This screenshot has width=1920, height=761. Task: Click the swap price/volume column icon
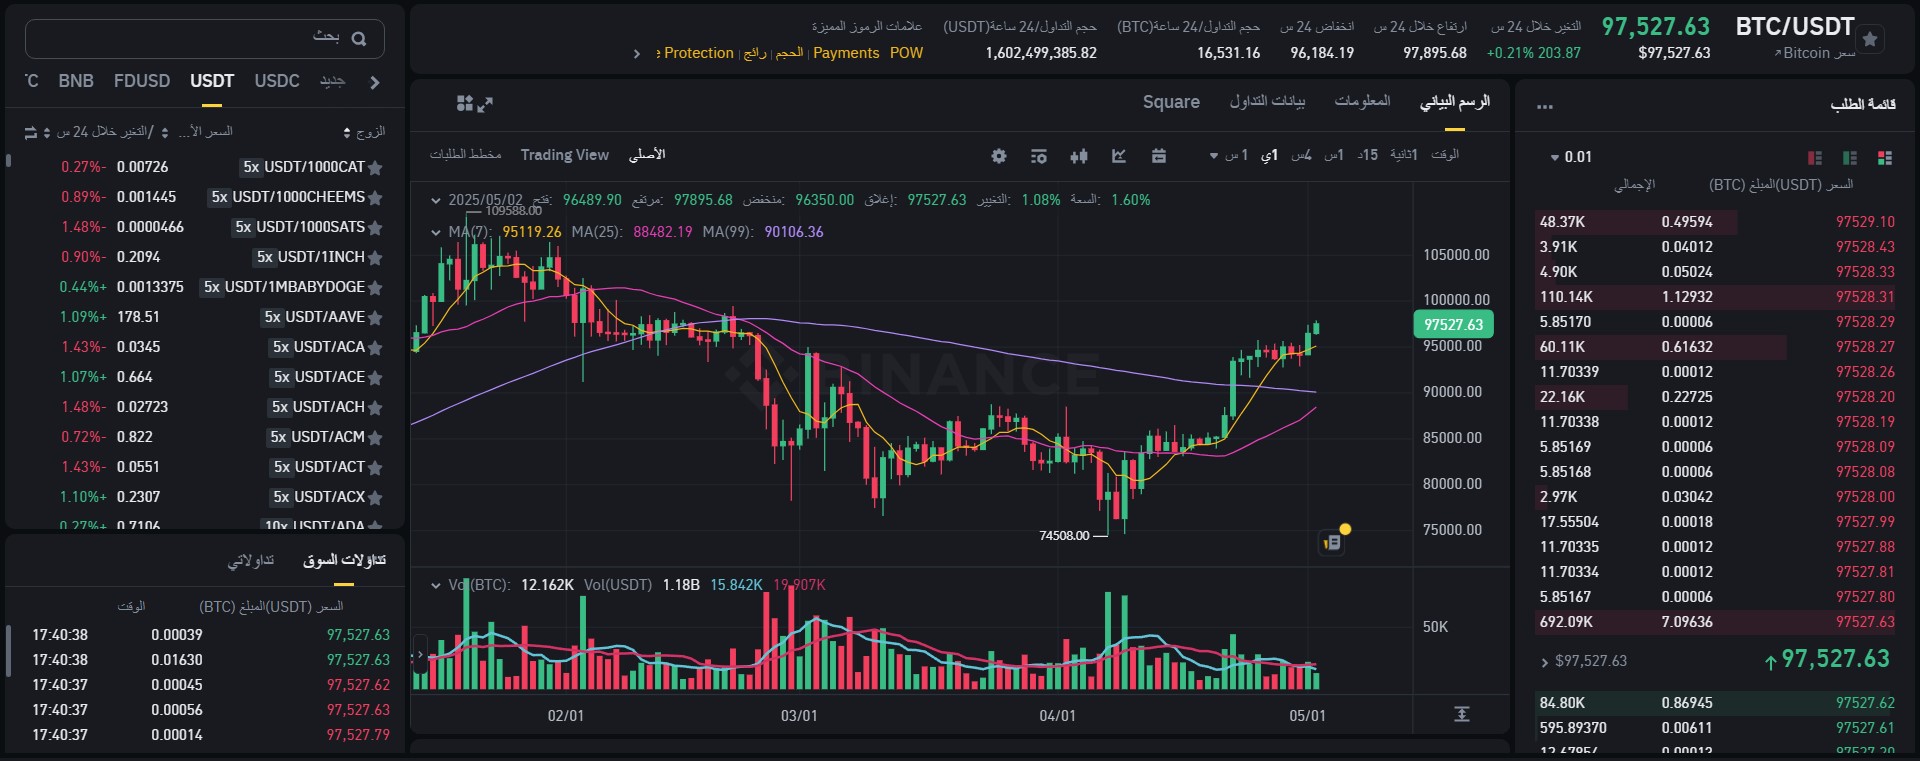coord(30,132)
